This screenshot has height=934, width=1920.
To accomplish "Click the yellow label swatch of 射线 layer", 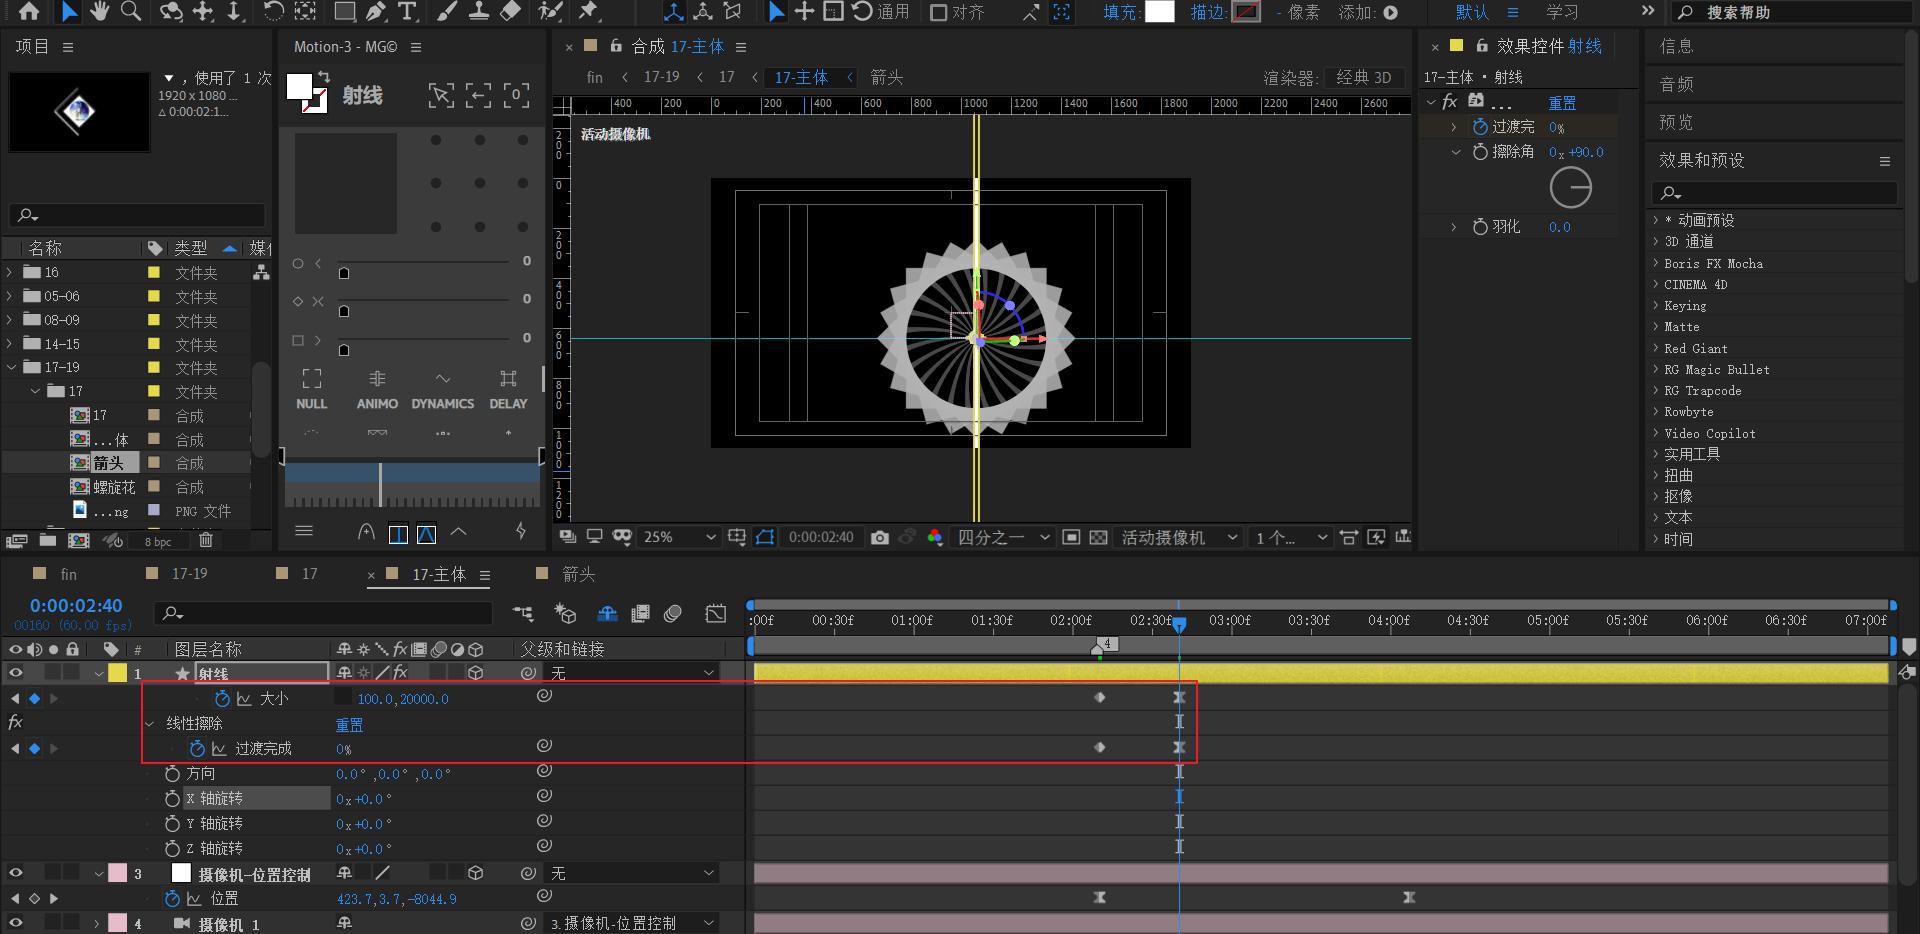I will pyautogui.click(x=118, y=673).
